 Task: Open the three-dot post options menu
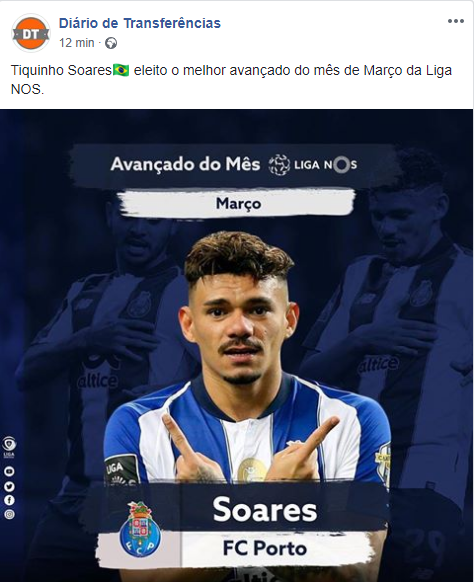455,21
